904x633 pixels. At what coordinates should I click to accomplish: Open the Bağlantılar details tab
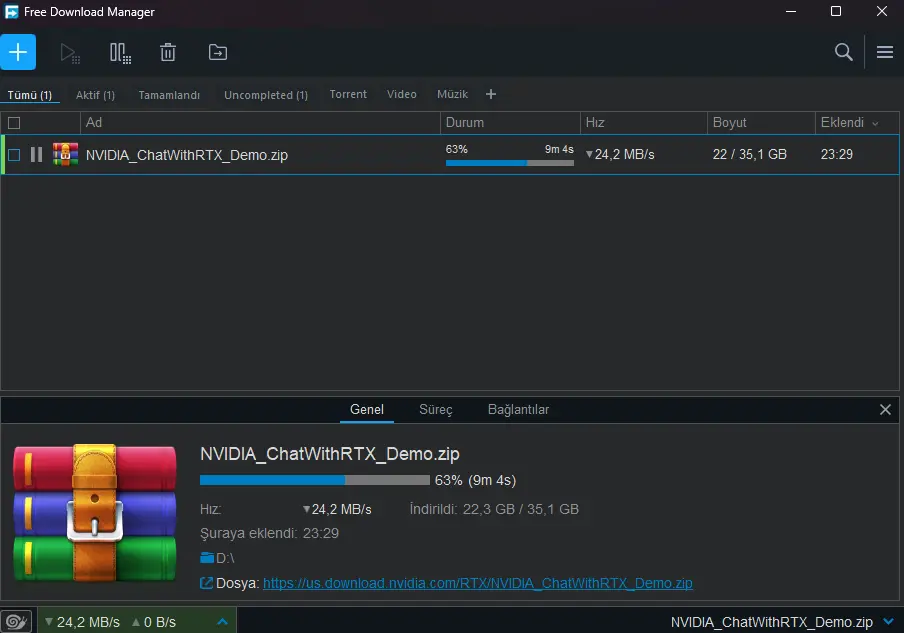click(518, 410)
